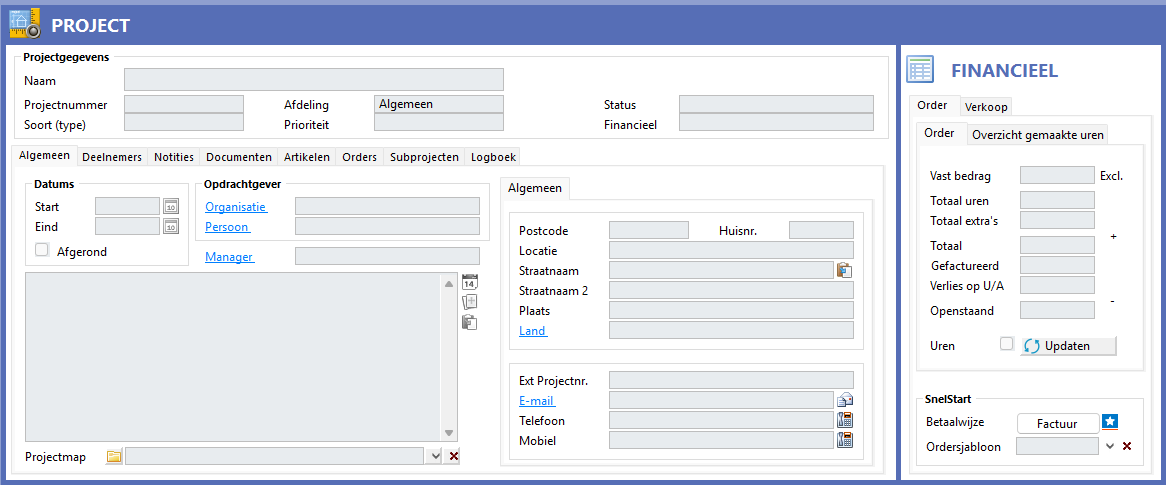Open the Start date calendar picker
The image size is (1166, 485).
pos(171,207)
